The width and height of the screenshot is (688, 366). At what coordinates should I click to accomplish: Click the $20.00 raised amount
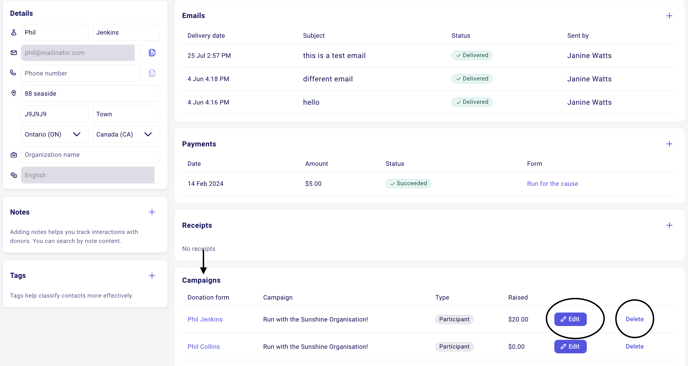pyautogui.click(x=518, y=319)
